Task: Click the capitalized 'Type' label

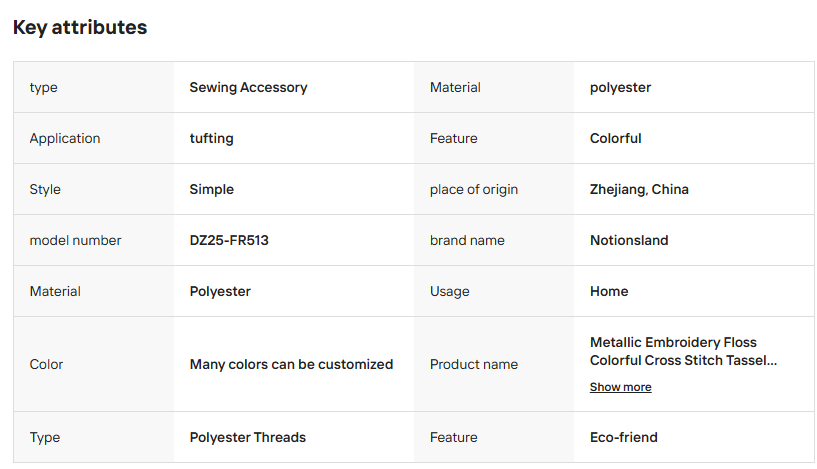Action: click(x=44, y=438)
